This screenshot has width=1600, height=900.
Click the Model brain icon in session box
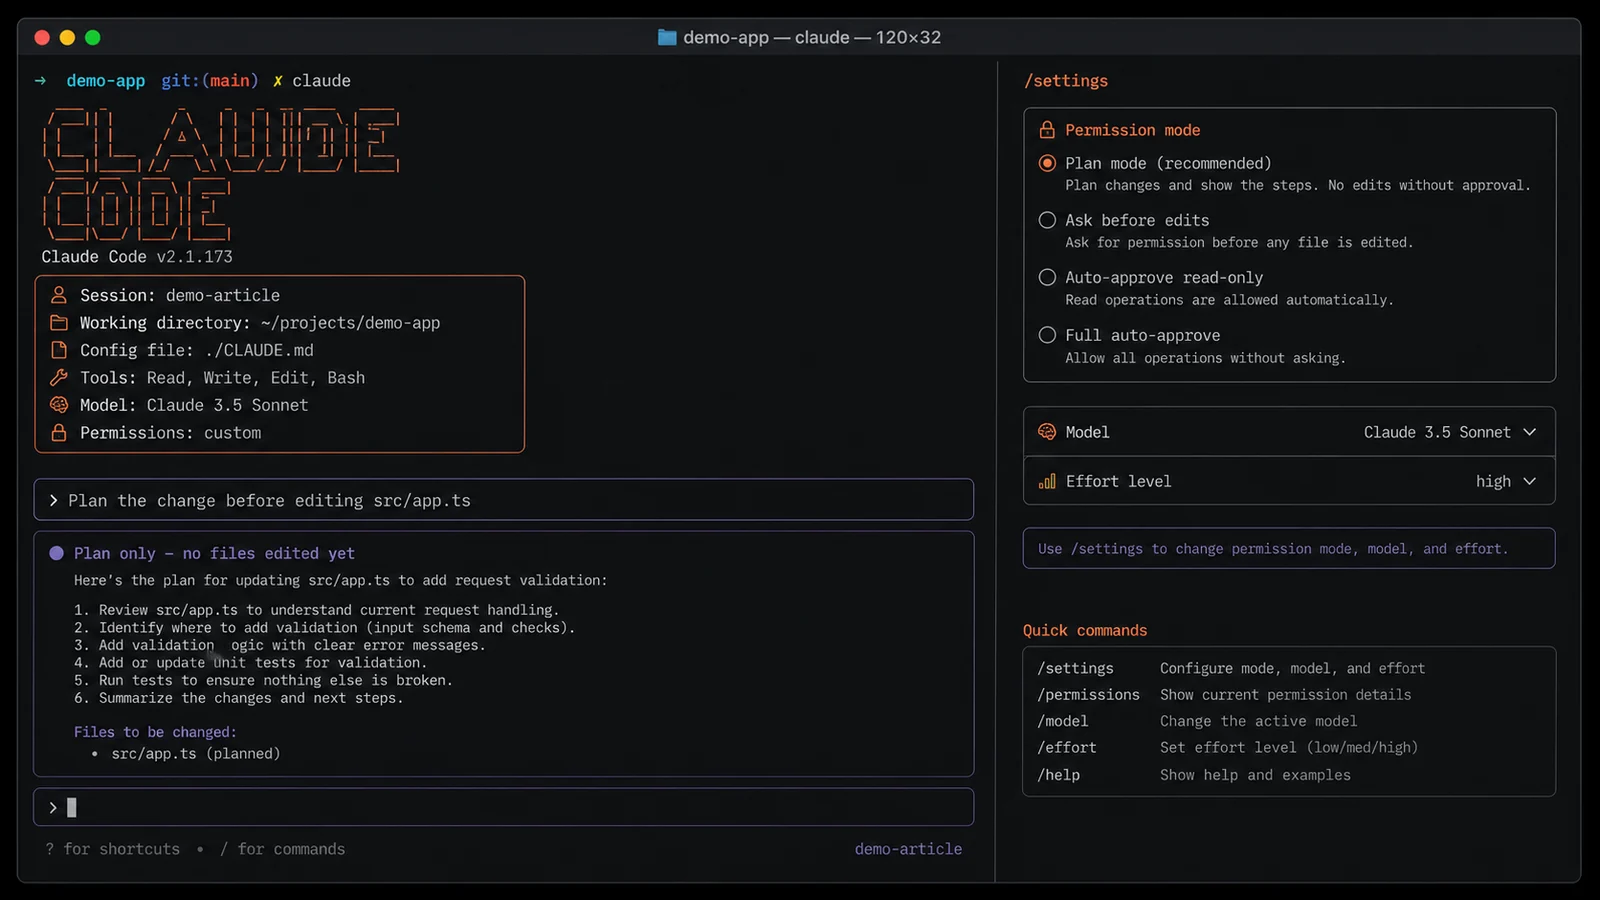(x=59, y=405)
